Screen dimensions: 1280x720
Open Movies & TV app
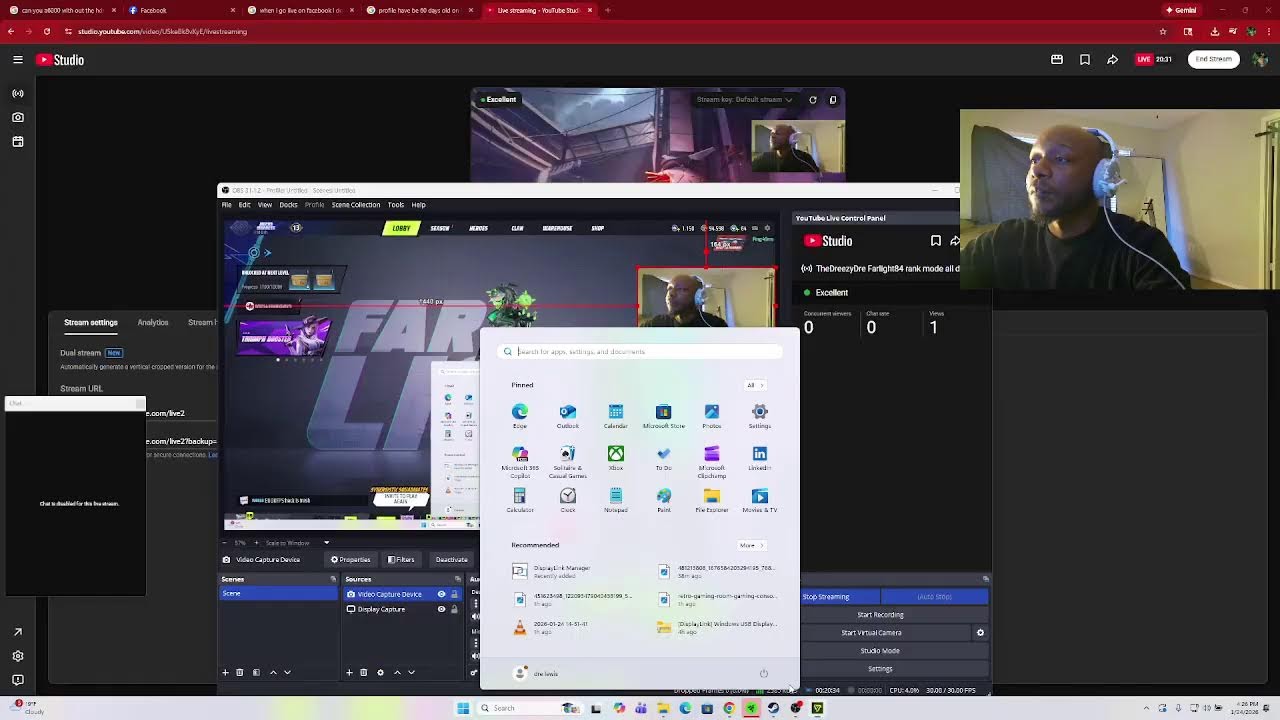pos(760,500)
